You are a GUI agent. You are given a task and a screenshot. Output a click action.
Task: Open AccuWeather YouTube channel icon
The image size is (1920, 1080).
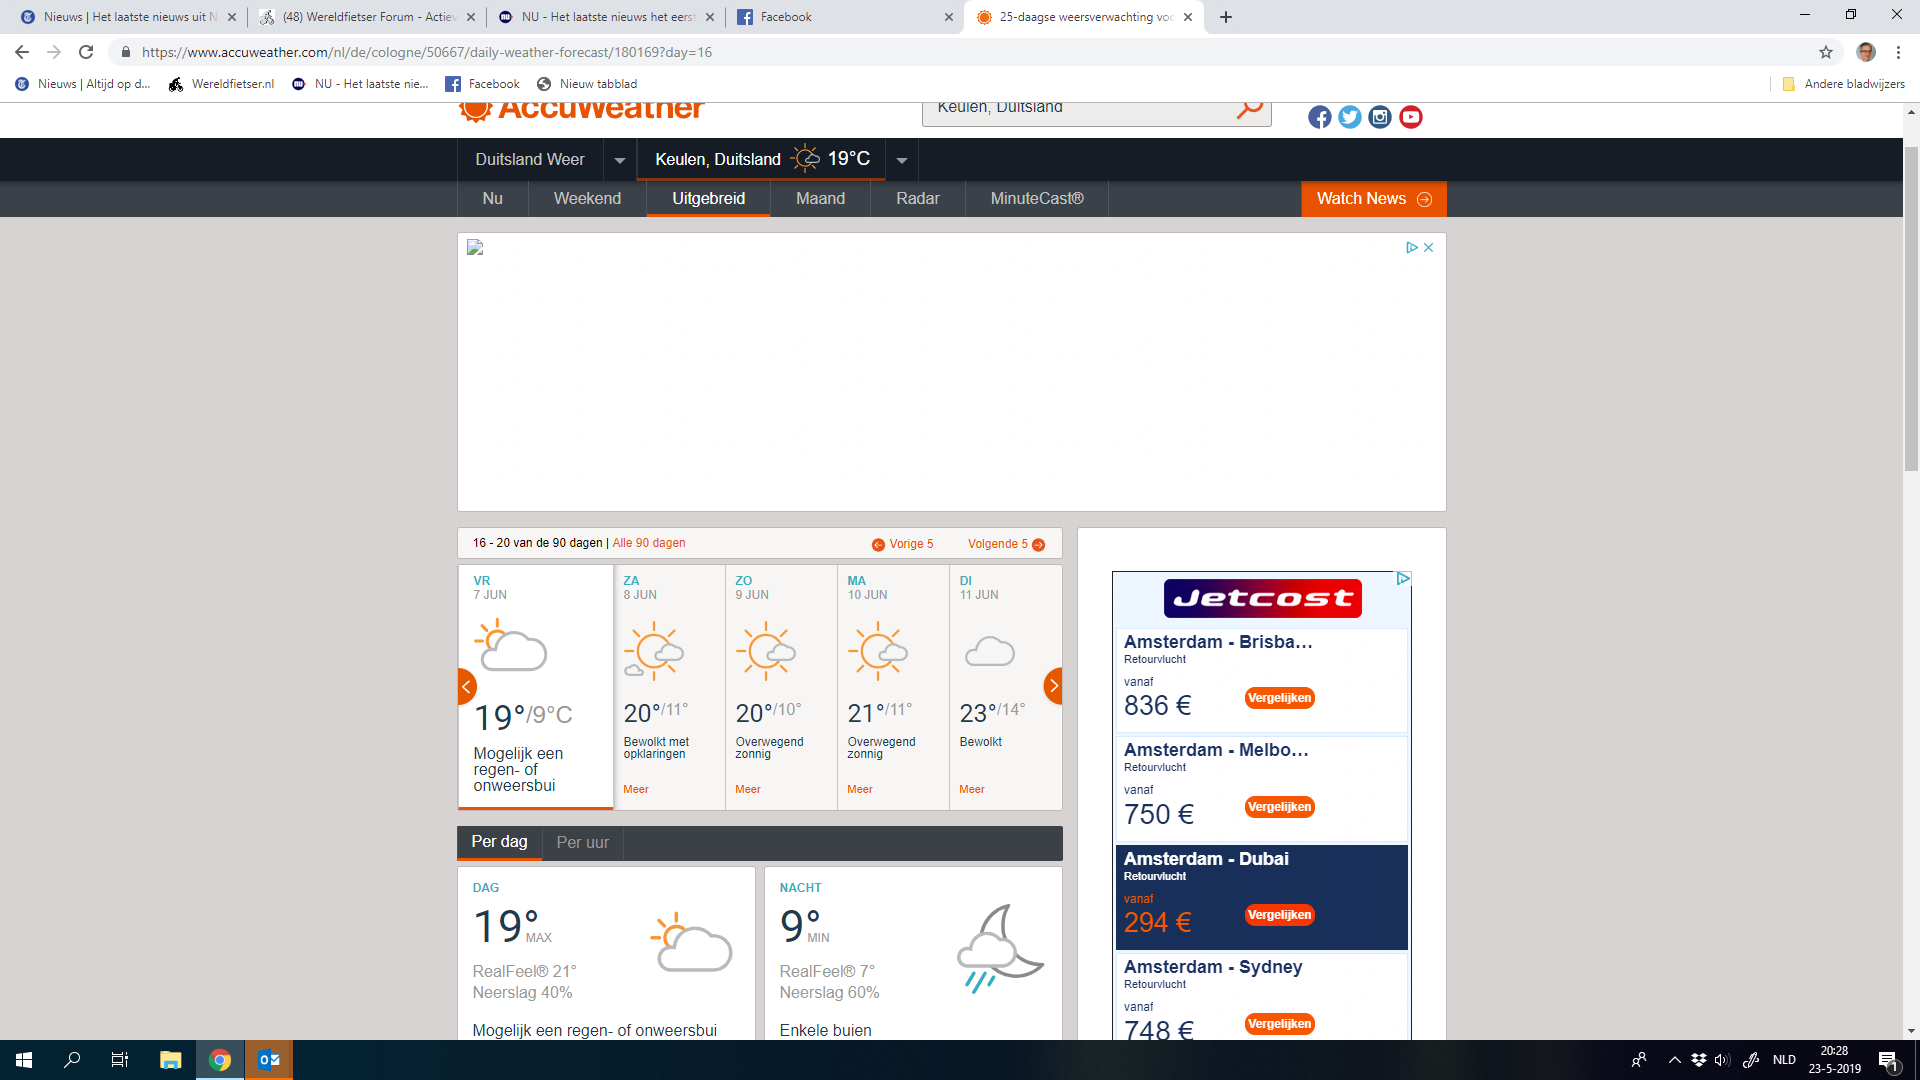point(1411,117)
